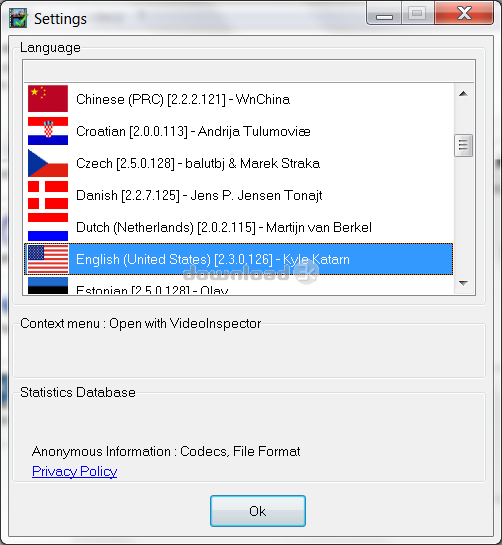The width and height of the screenshot is (502, 545).
Task: Choose Croatian language by Andrija Tulumoviæ
Action: point(238,131)
